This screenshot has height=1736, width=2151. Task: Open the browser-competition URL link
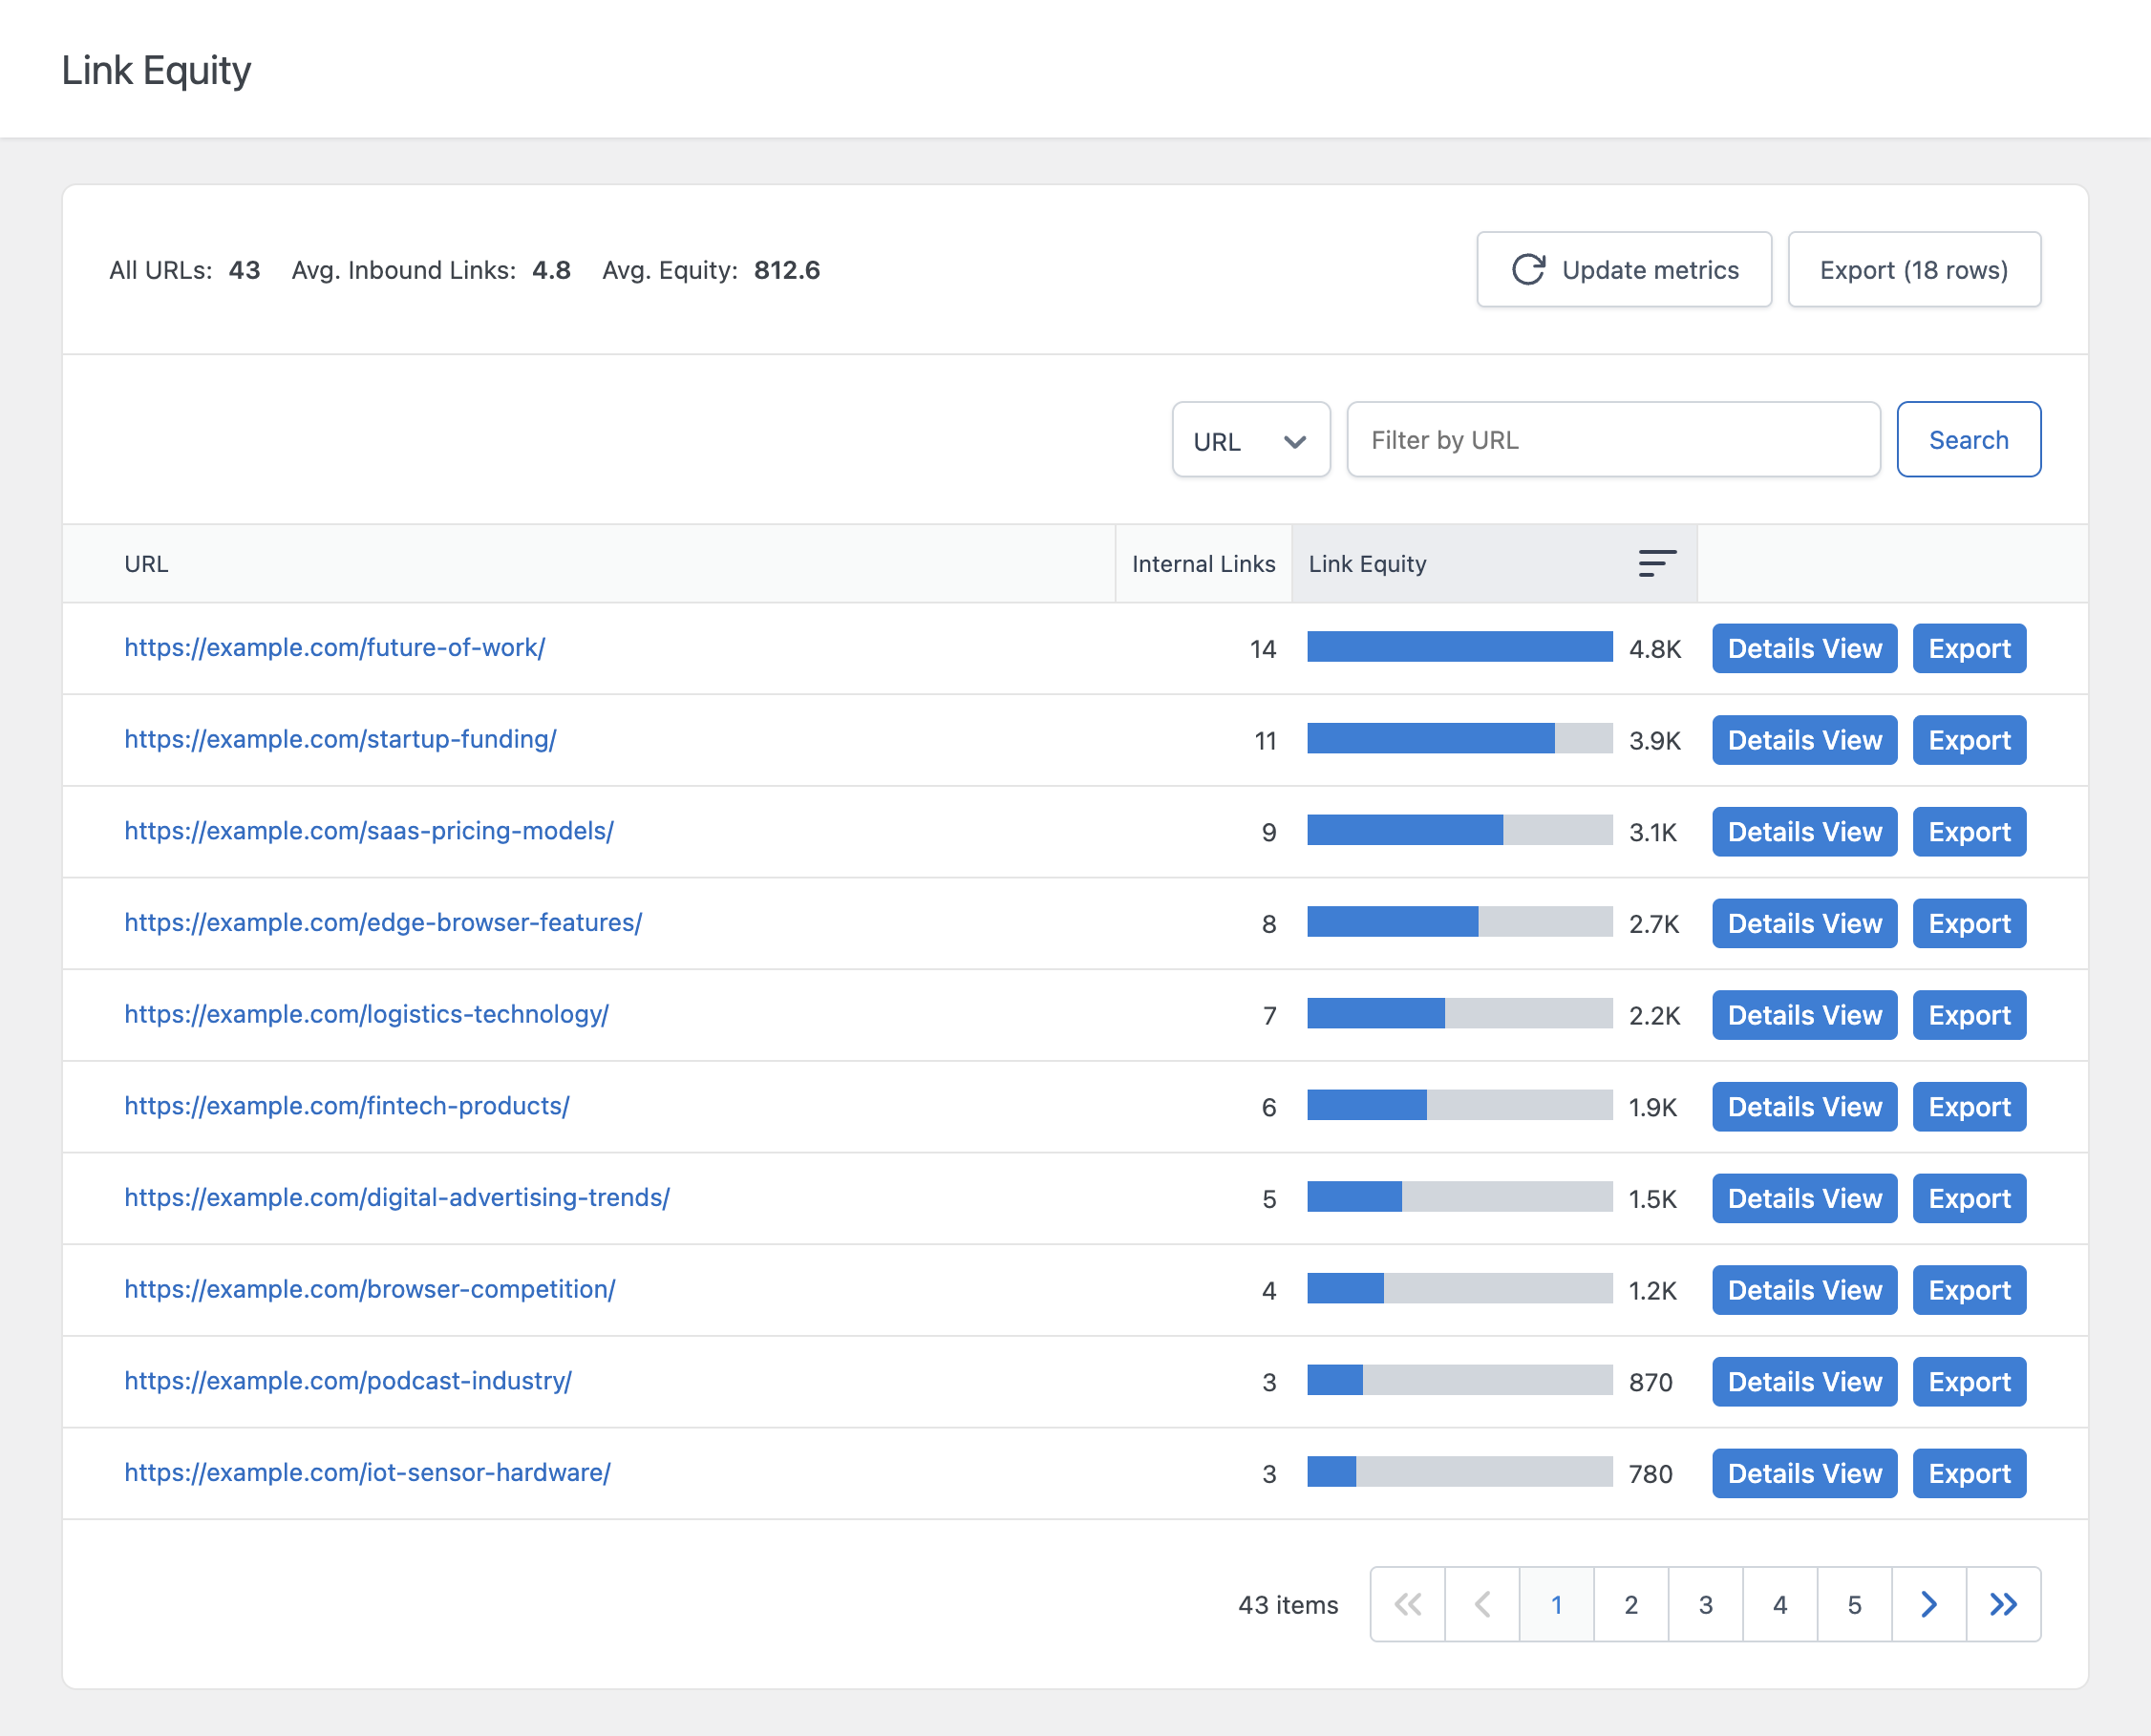(370, 1290)
